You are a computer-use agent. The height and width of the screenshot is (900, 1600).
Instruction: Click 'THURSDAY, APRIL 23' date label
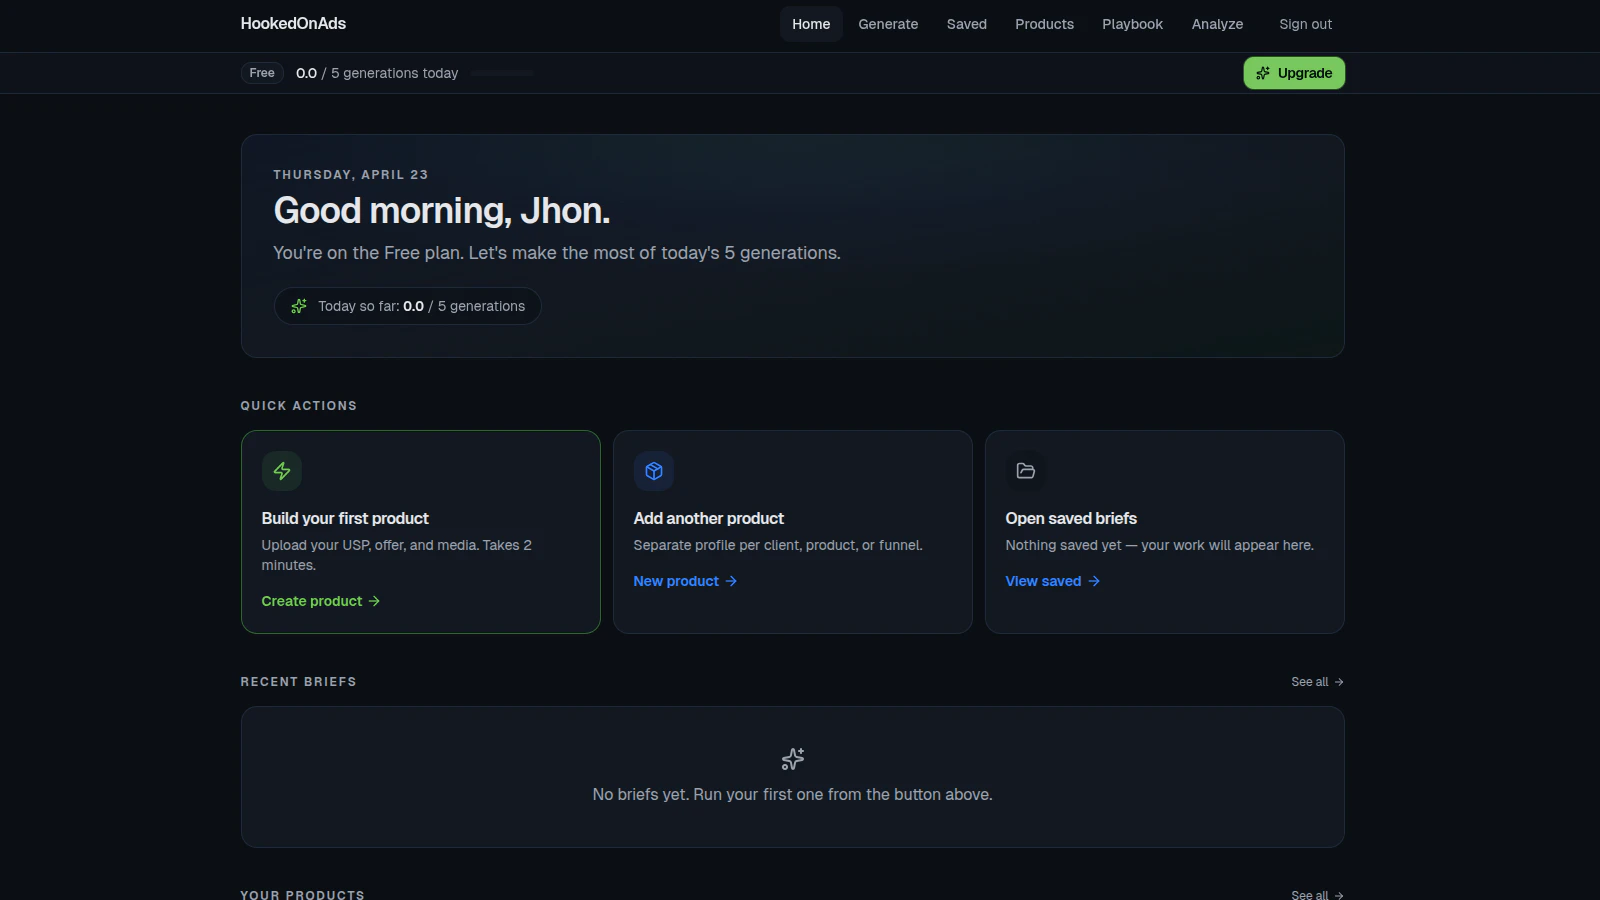[x=351, y=175]
